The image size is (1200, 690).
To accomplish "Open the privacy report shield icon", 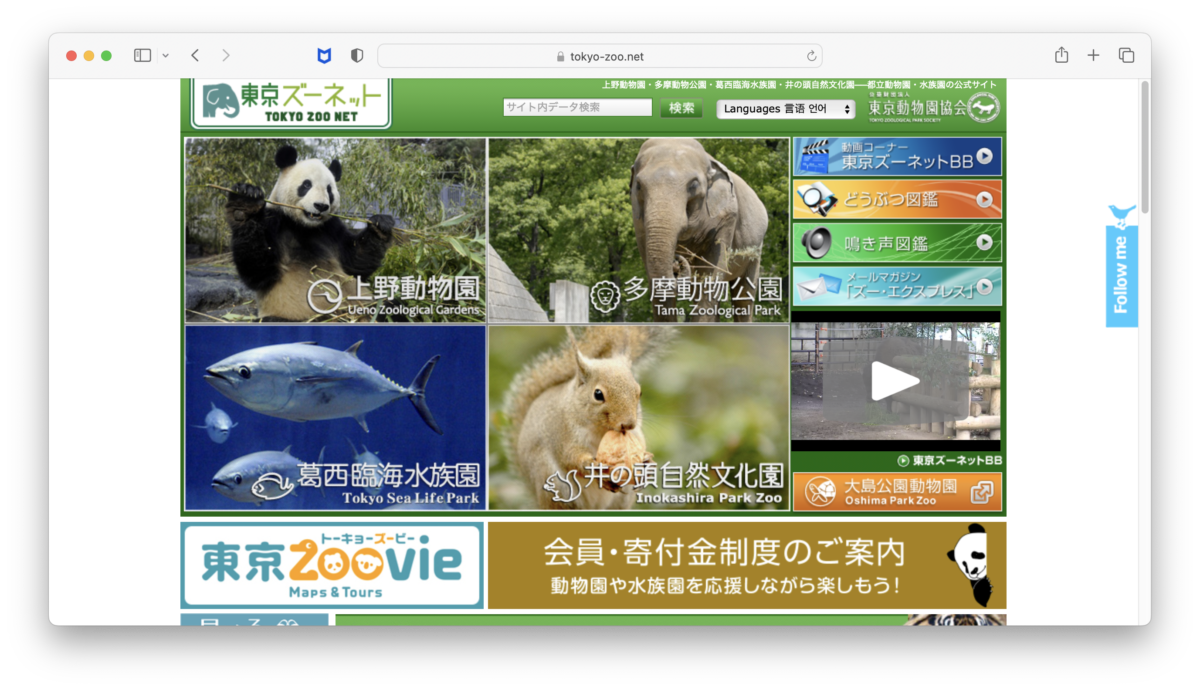I will click(357, 56).
